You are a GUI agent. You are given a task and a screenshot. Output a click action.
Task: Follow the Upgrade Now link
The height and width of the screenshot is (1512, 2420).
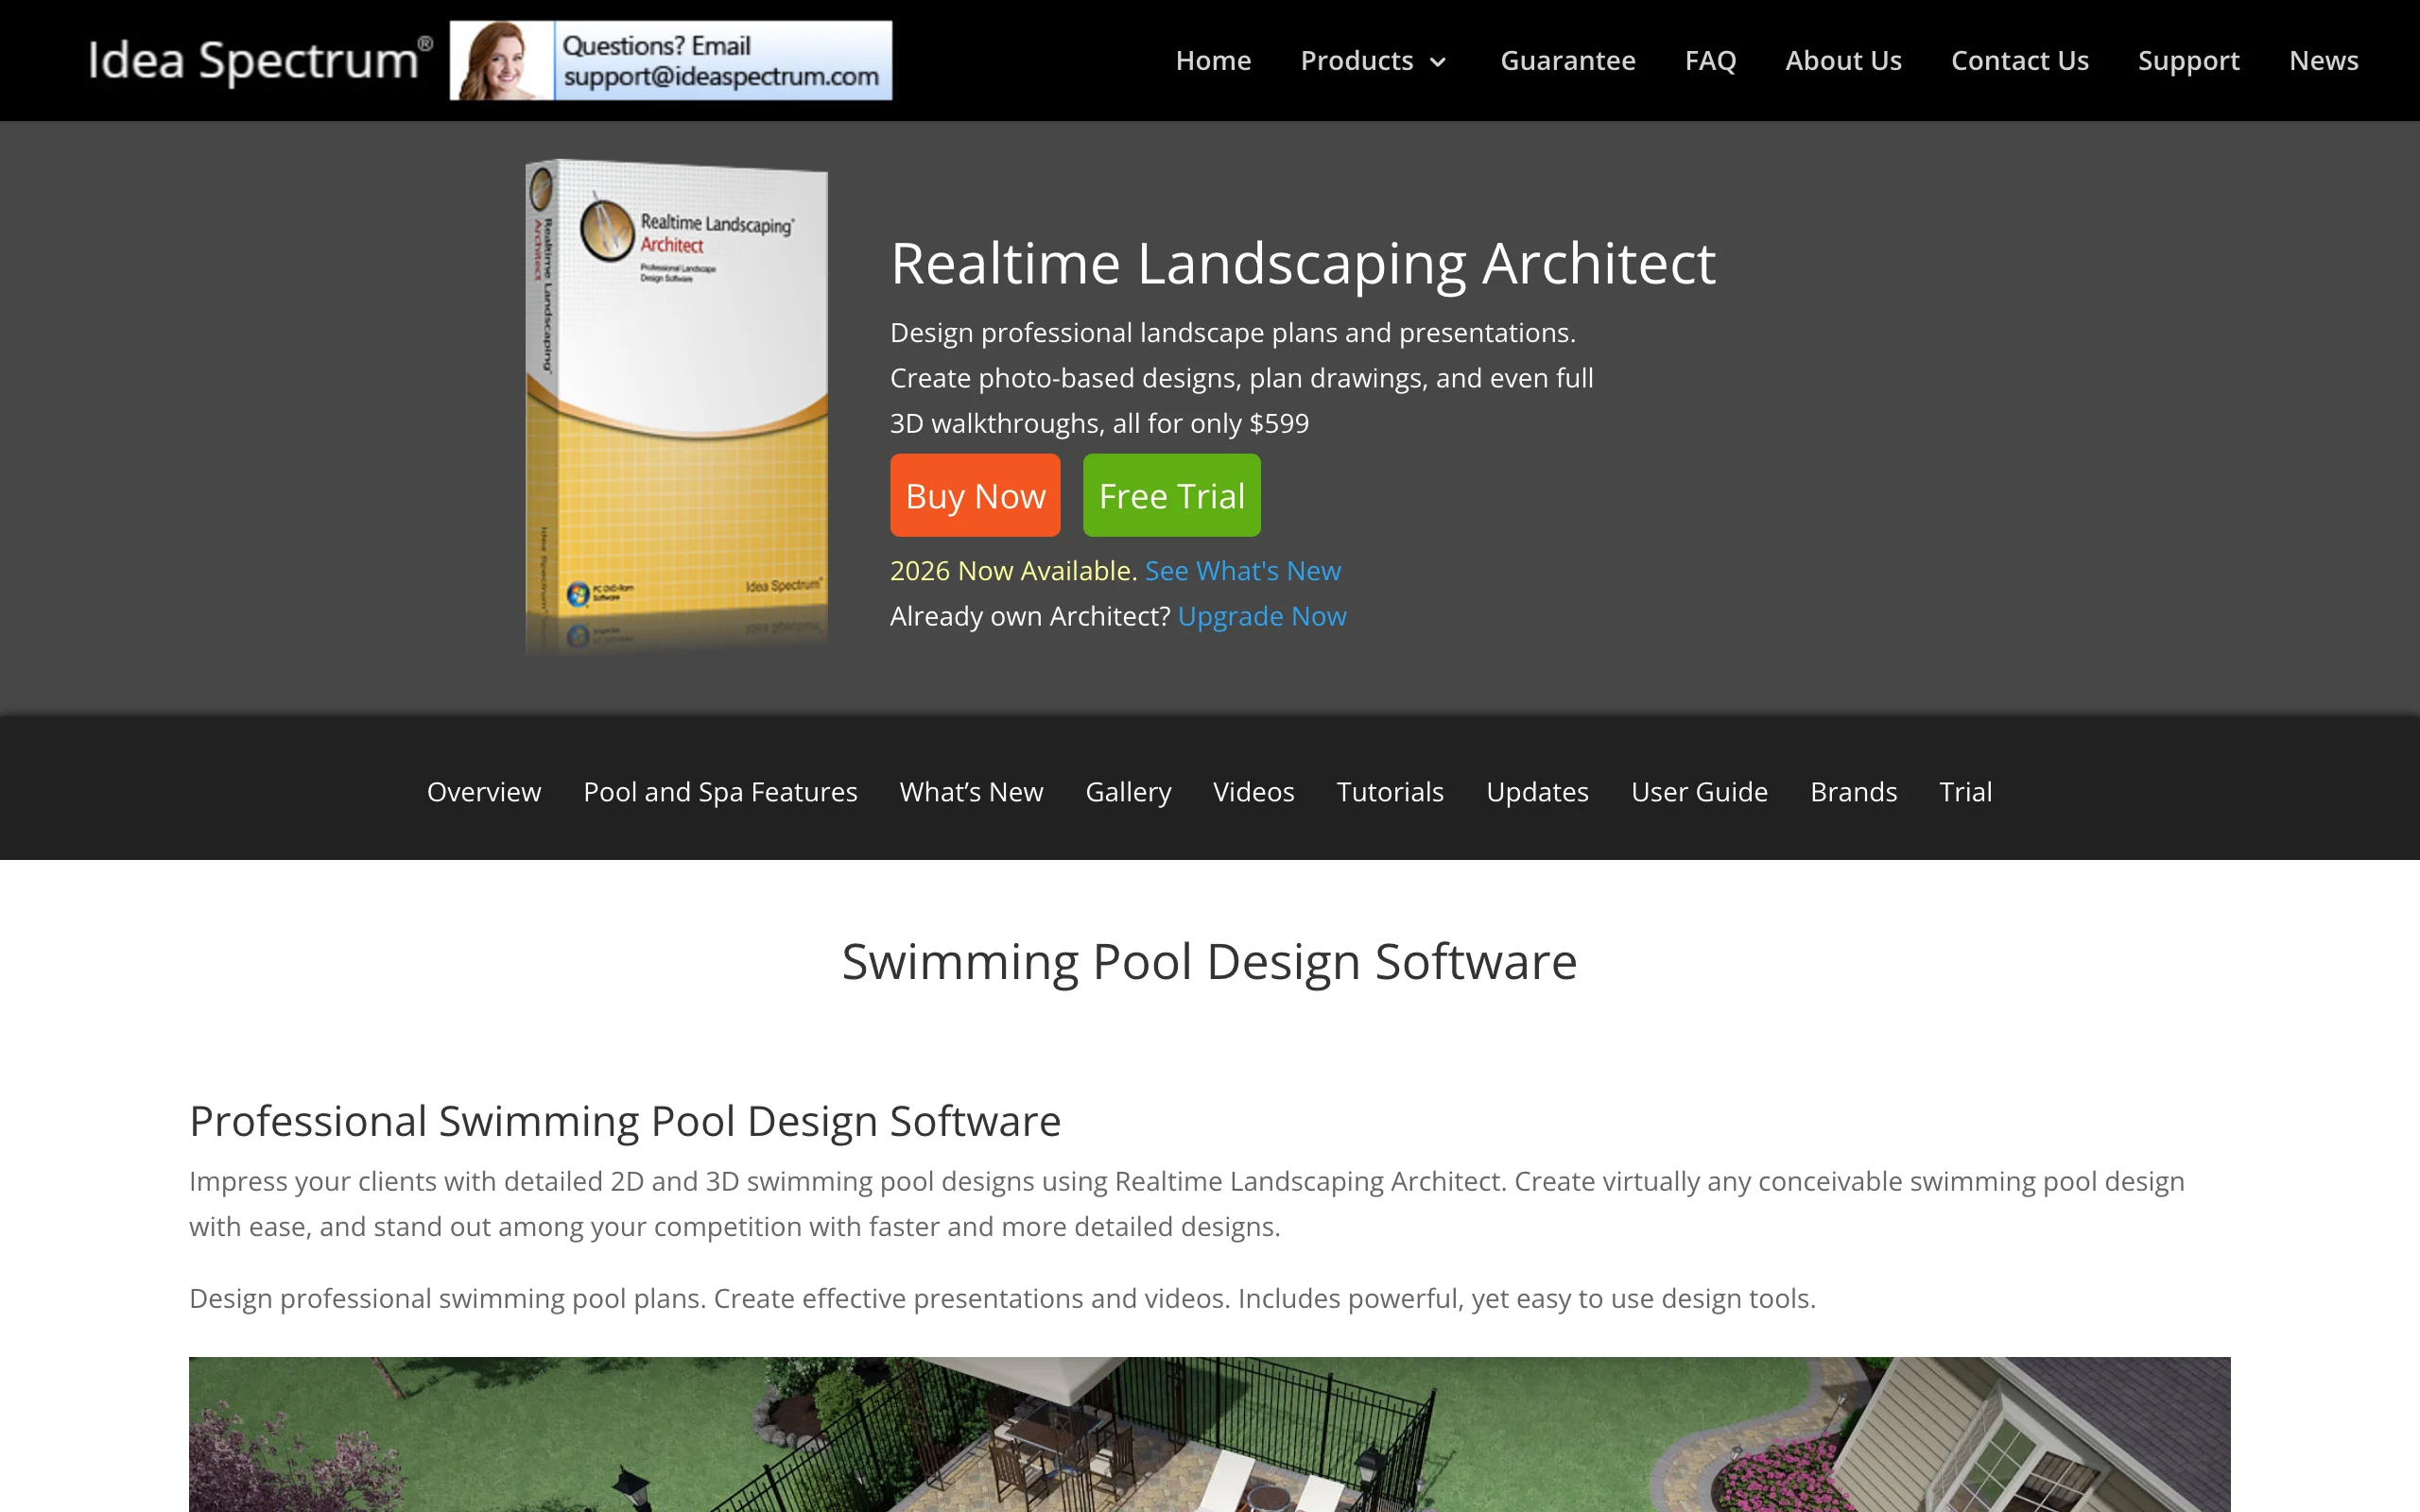1262,616
